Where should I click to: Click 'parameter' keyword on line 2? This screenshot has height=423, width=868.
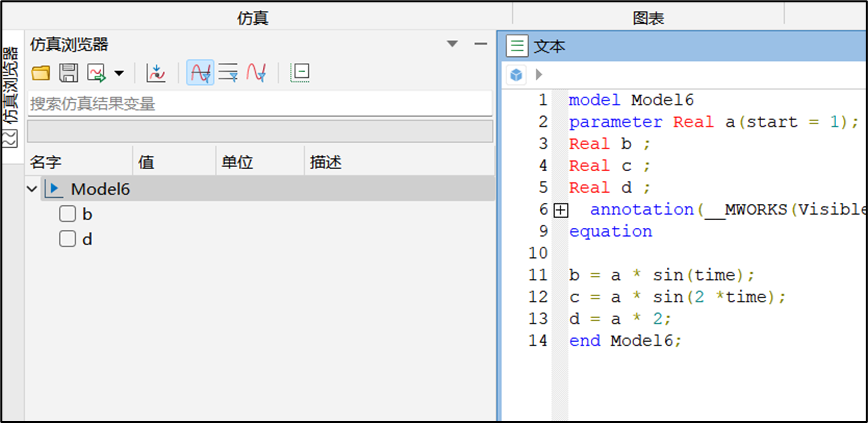(616, 122)
